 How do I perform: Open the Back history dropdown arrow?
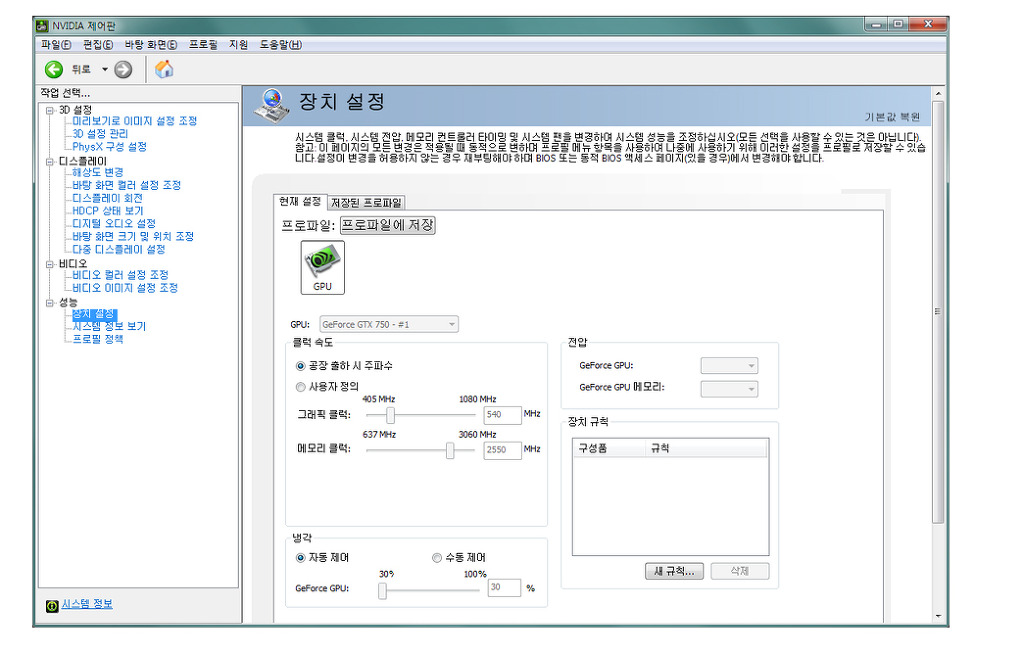tap(104, 69)
